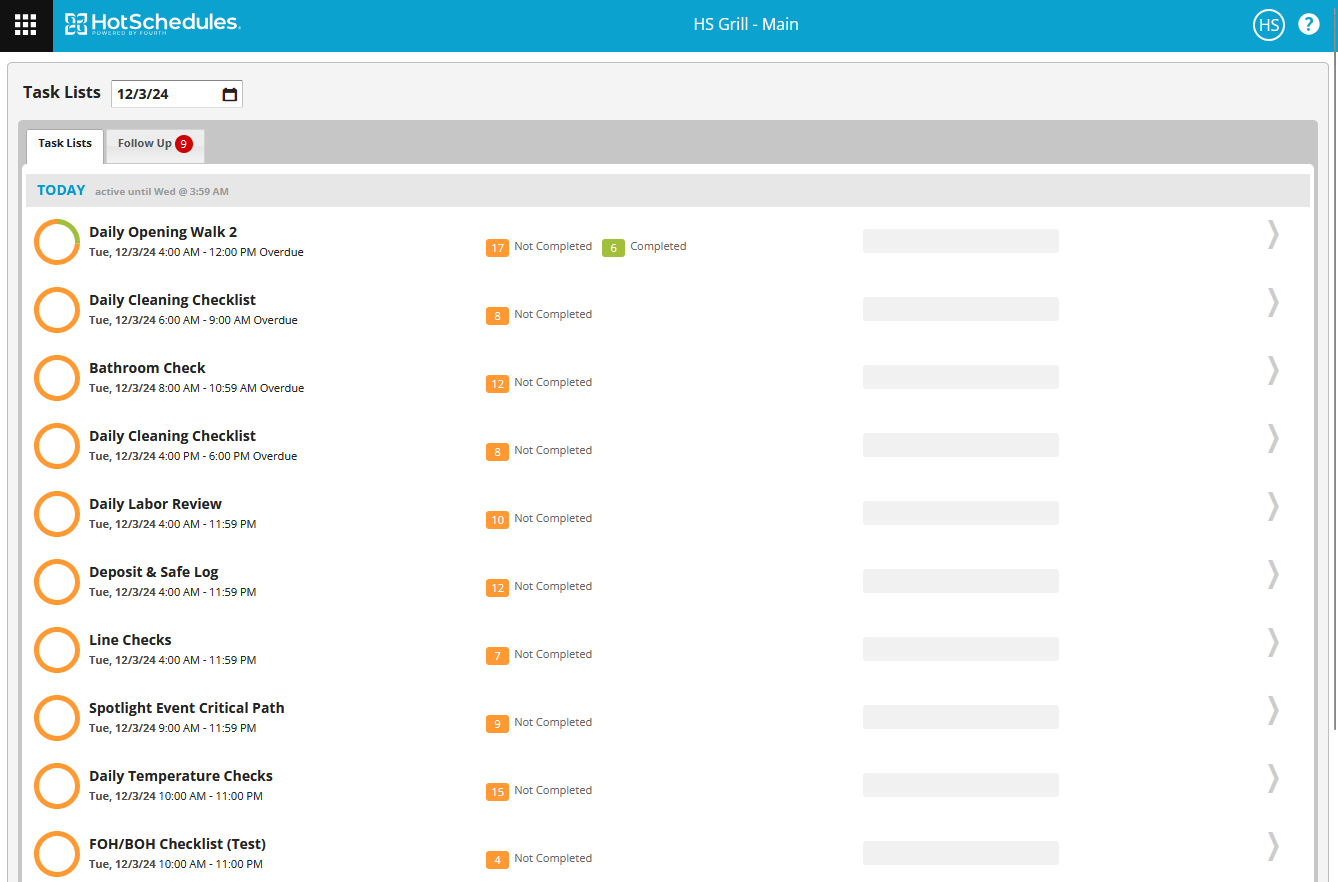Click progress ring for FOH/BOH Checklist (Test)
The image size is (1338, 882).
tap(57, 854)
